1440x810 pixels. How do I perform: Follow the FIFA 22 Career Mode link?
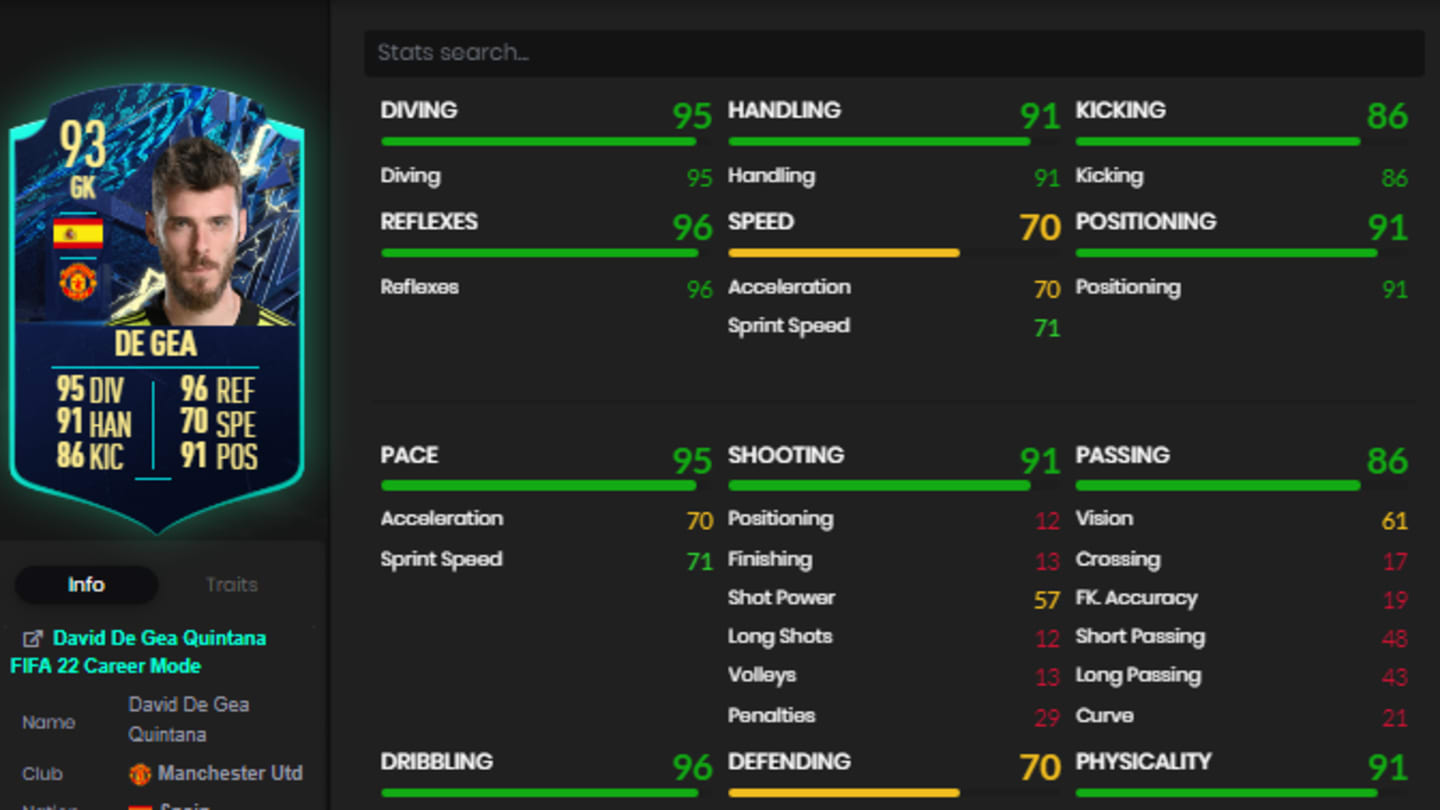105,666
